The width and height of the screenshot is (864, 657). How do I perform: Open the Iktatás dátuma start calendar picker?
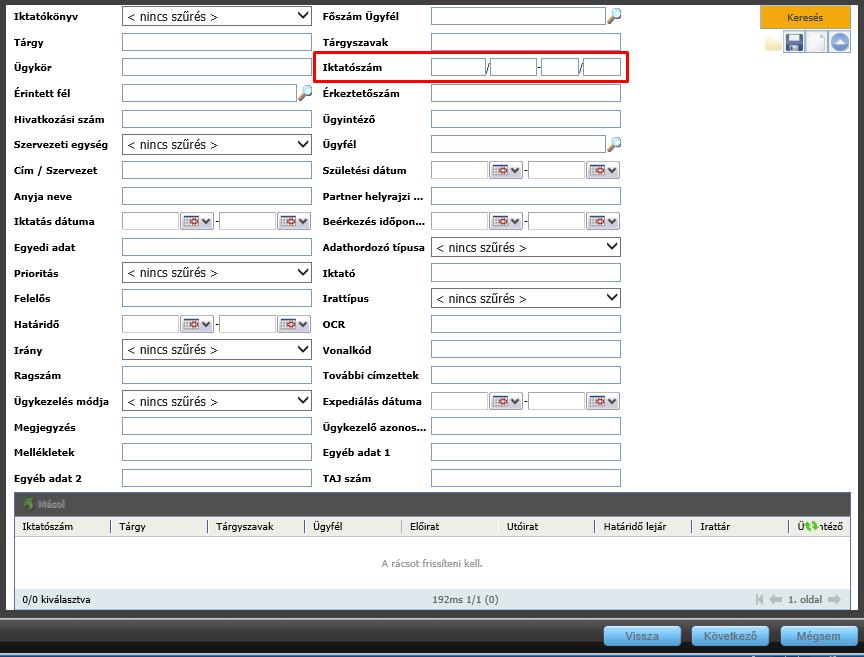tap(197, 222)
